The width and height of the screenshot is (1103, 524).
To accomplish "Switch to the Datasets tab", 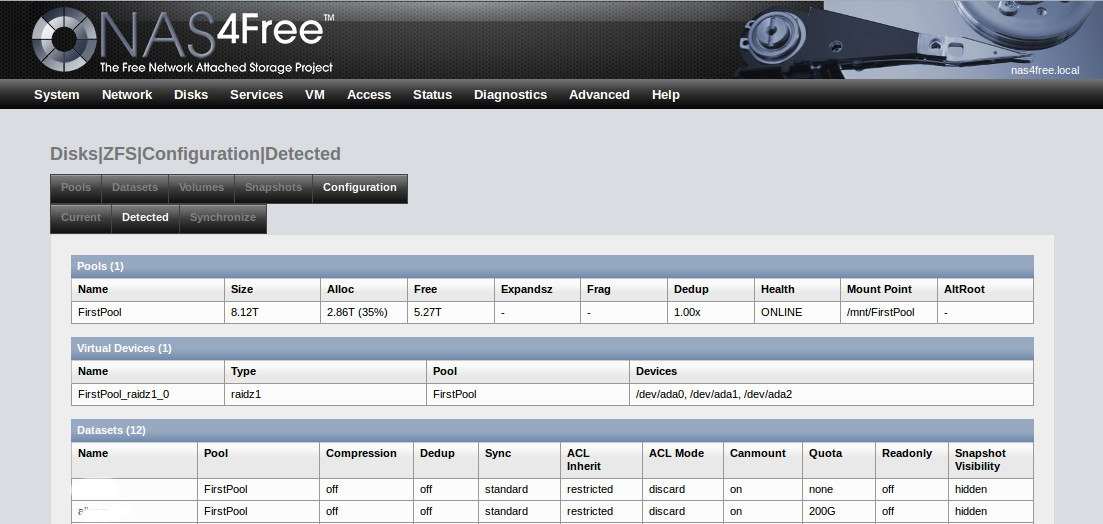I will point(135,188).
